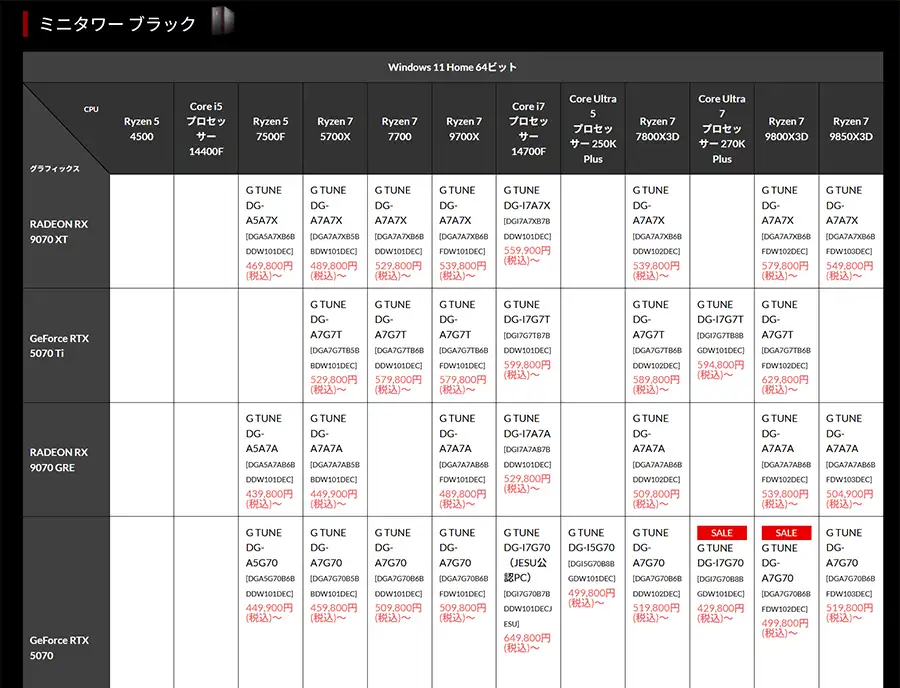Open DG-A5G70 model in RTX 5070 row
Image resolution: width=900 pixels, height=688 pixels.
coord(270,574)
